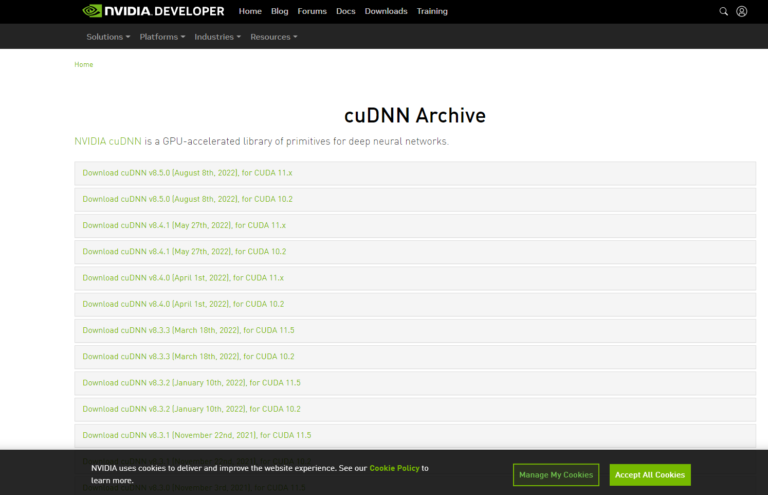Expand the Solutions dropdown menu
The width and height of the screenshot is (768, 495).
click(108, 37)
